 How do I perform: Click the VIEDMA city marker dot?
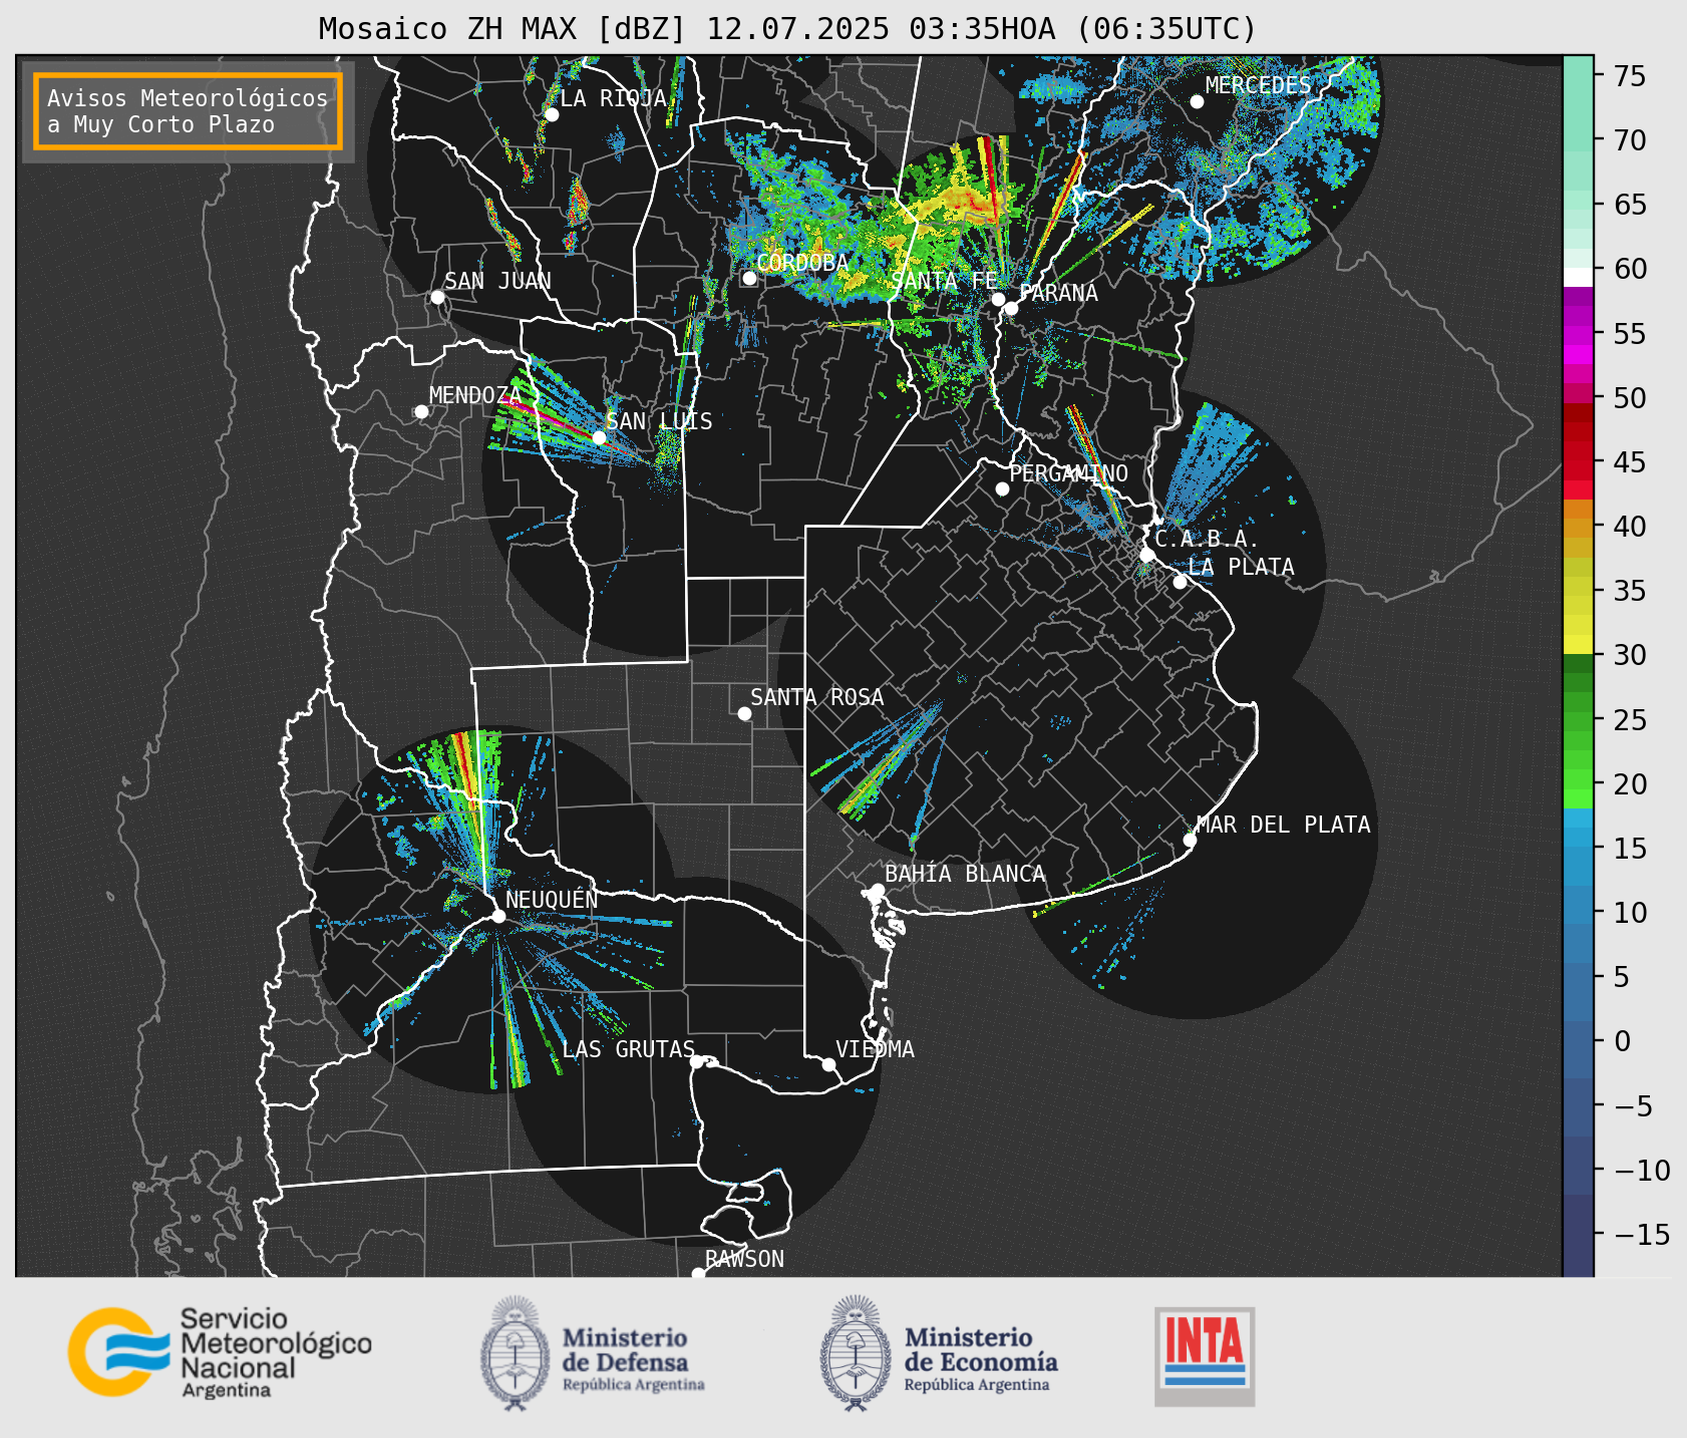pos(829,1064)
